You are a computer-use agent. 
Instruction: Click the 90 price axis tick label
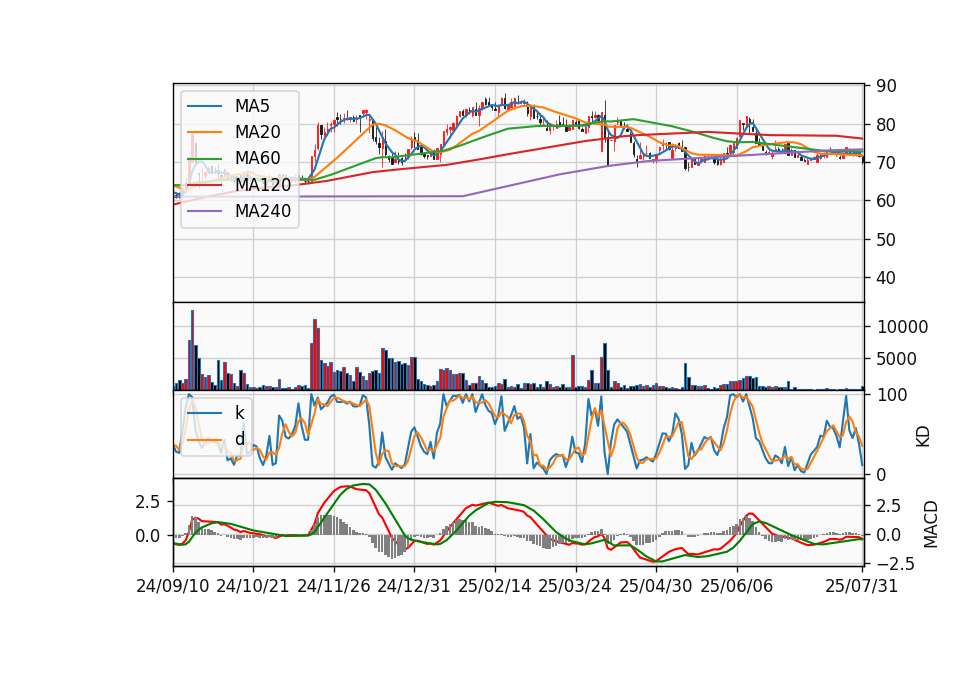(886, 86)
